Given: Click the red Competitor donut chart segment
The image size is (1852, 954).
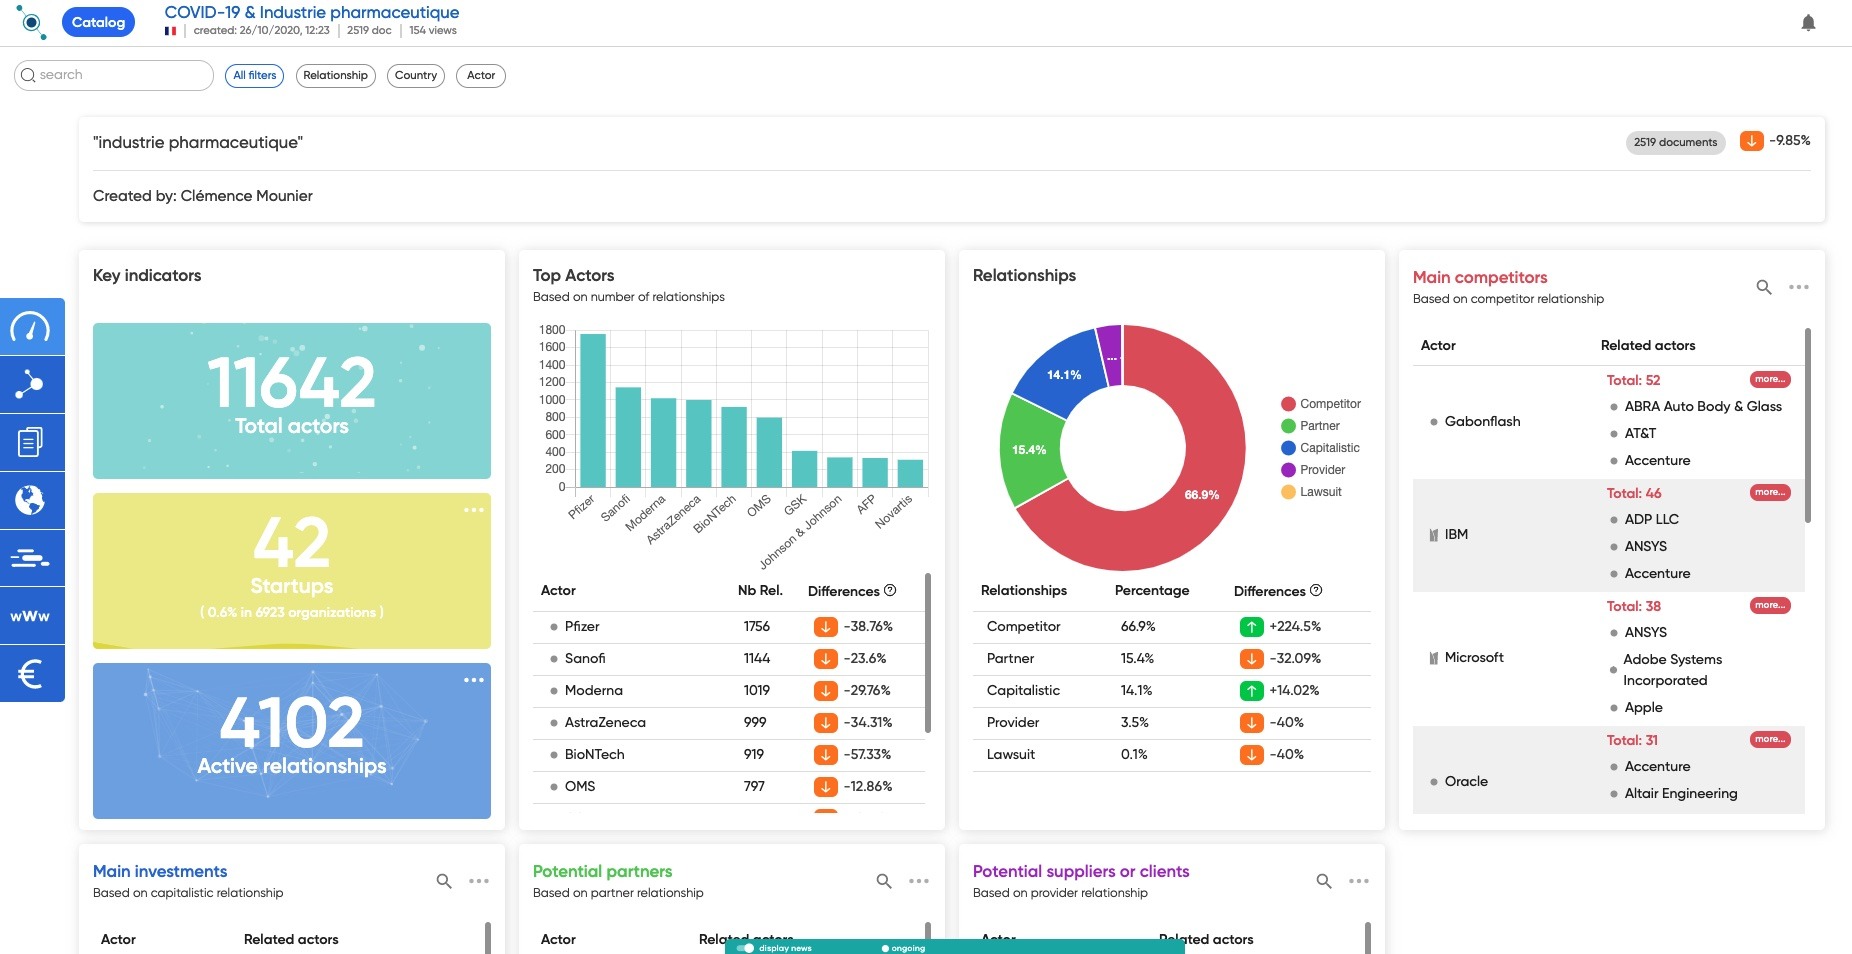Looking at the screenshot, I should (x=1200, y=480).
